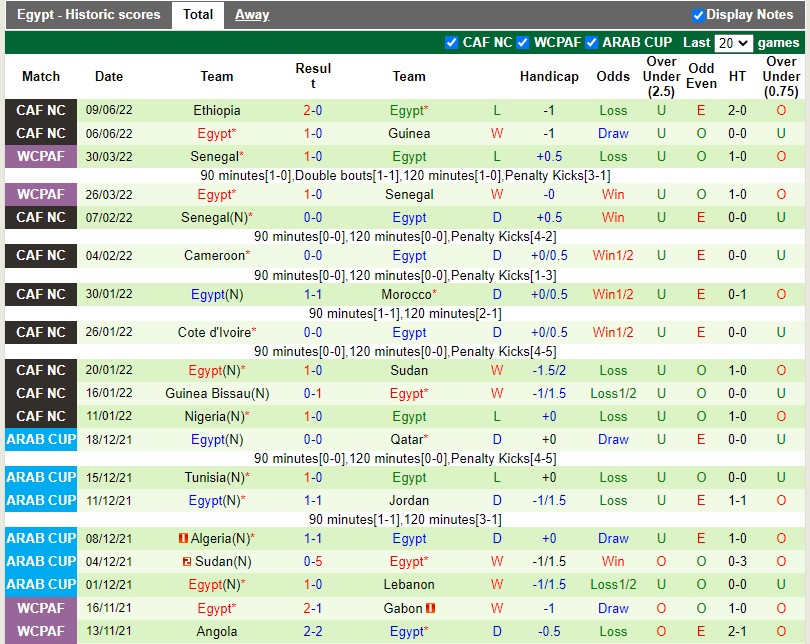The image size is (810, 644).
Task: Select the ARAB CUP label dated 18/12/21
Action: tap(41, 439)
